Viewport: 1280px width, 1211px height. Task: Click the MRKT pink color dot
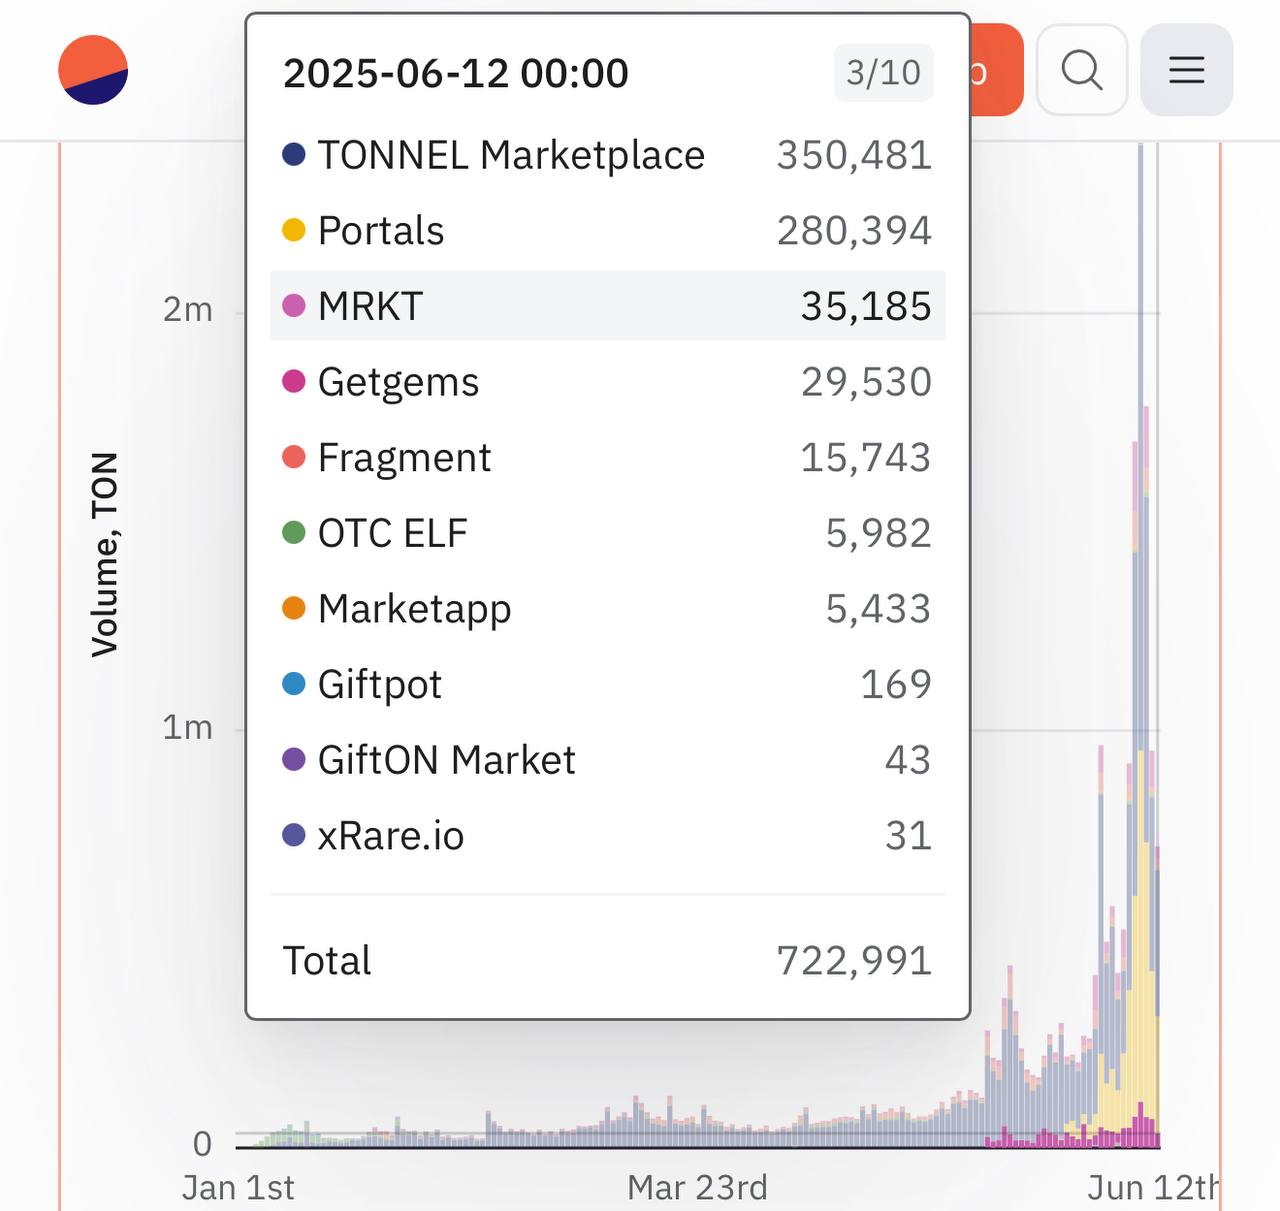[x=293, y=305]
